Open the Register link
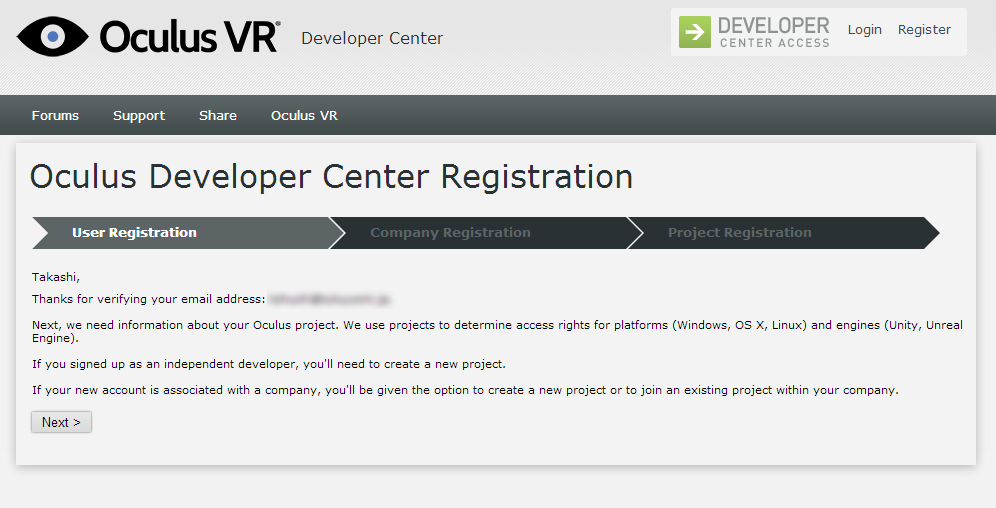 tap(924, 30)
